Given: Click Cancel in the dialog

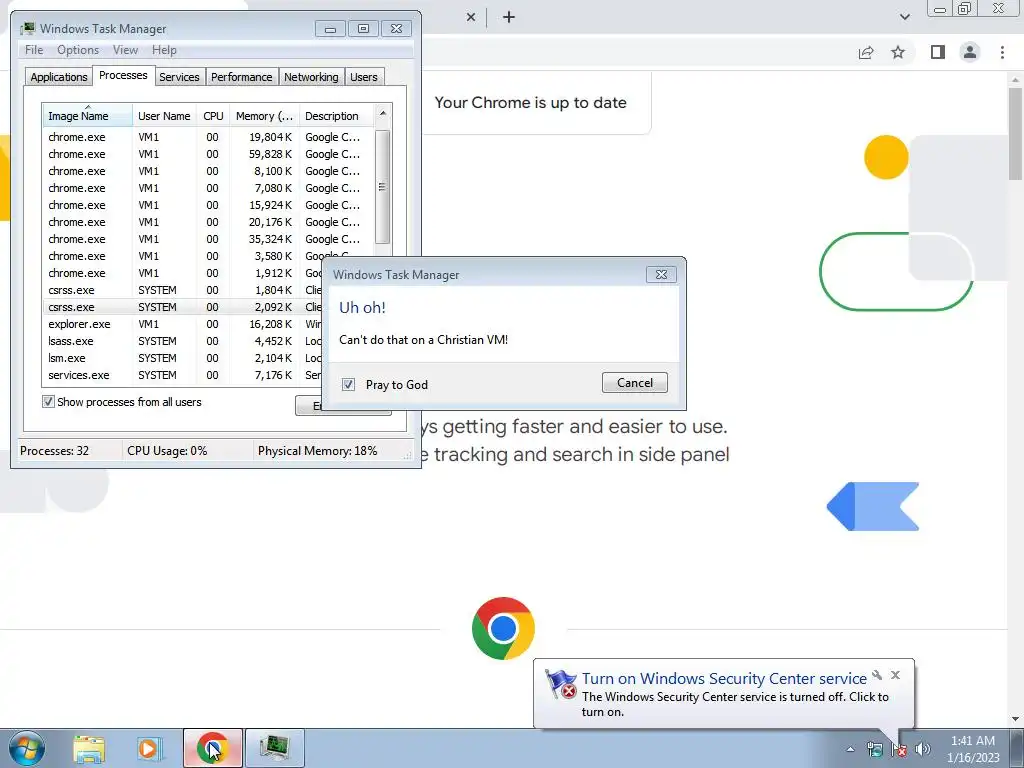Looking at the screenshot, I should pos(635,383).
